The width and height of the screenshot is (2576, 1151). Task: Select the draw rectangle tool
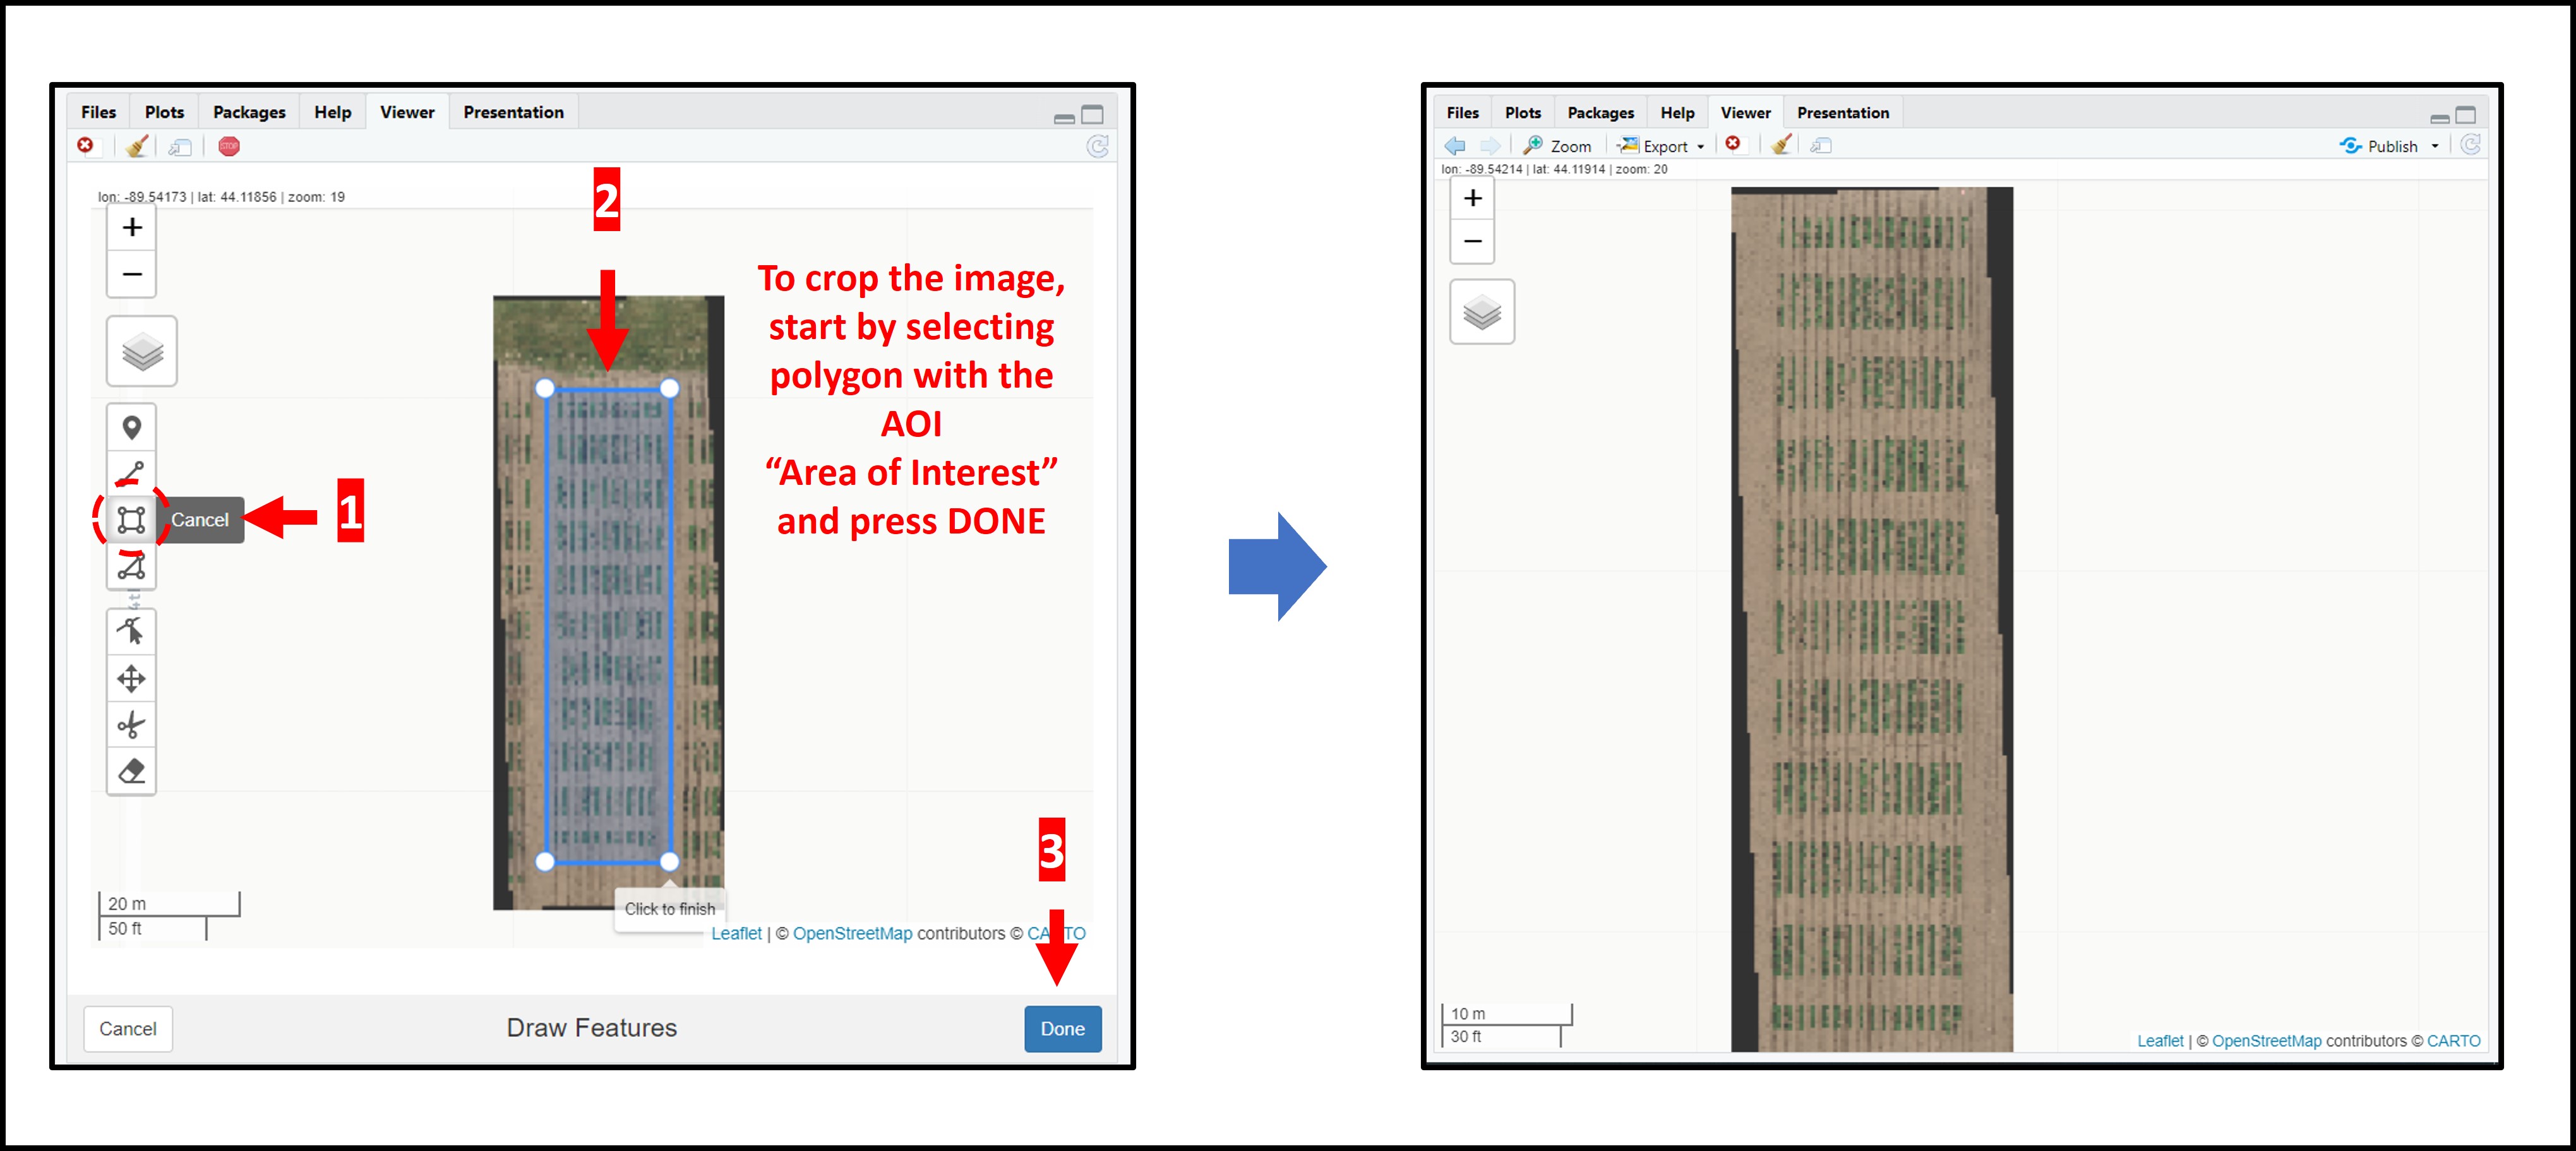(131, 519)
